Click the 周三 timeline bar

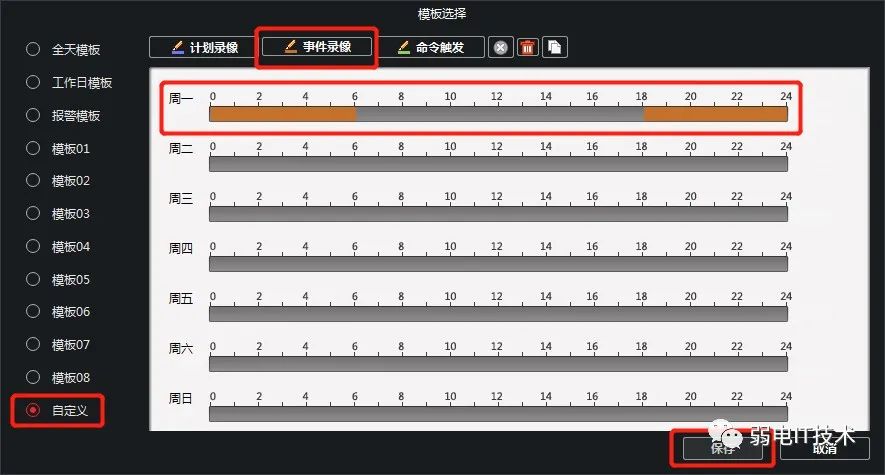[x=498, y=214]
